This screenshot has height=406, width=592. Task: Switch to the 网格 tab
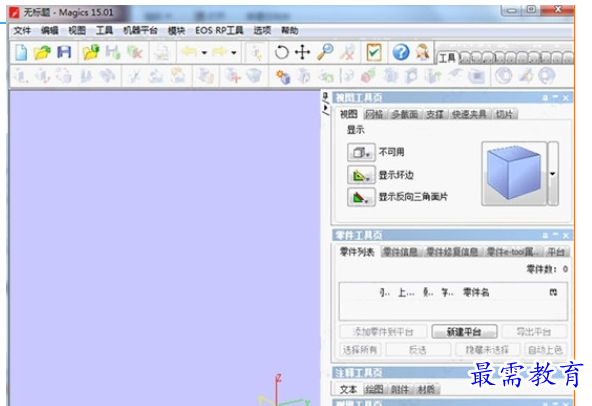pos(374,114)
